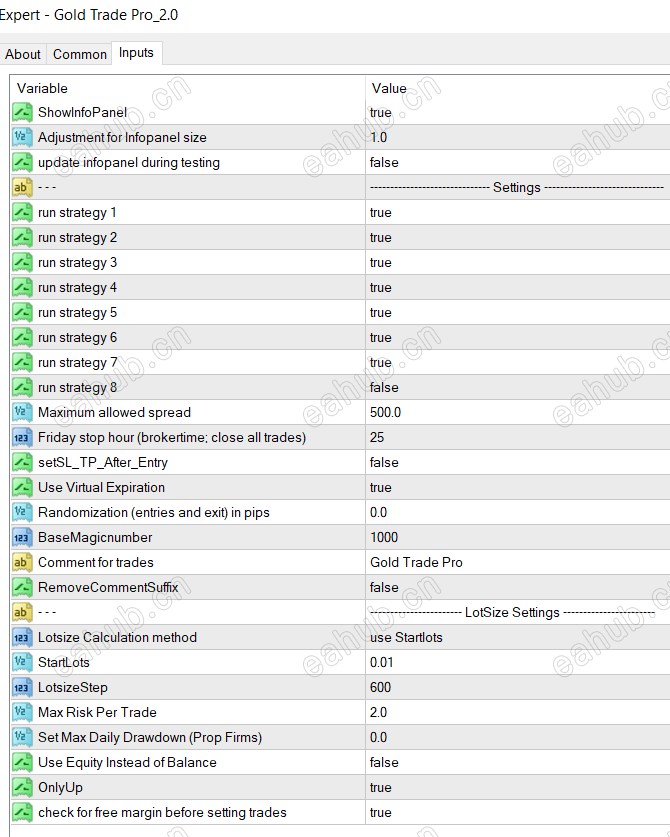Viewport: 670px width, 837px height.
Task: Click the run strategy 5 icon
Action: (x=22, y=312)
